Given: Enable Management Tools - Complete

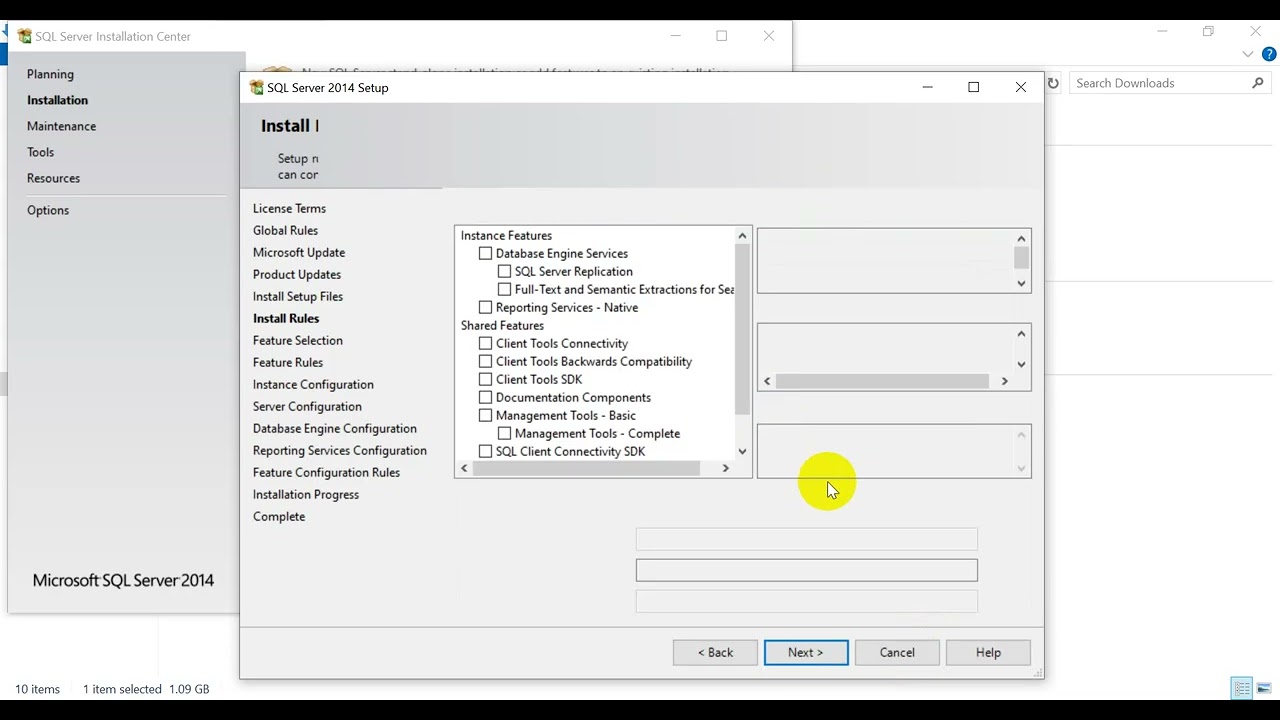Looking at the screenshot, I should [504, 434].
